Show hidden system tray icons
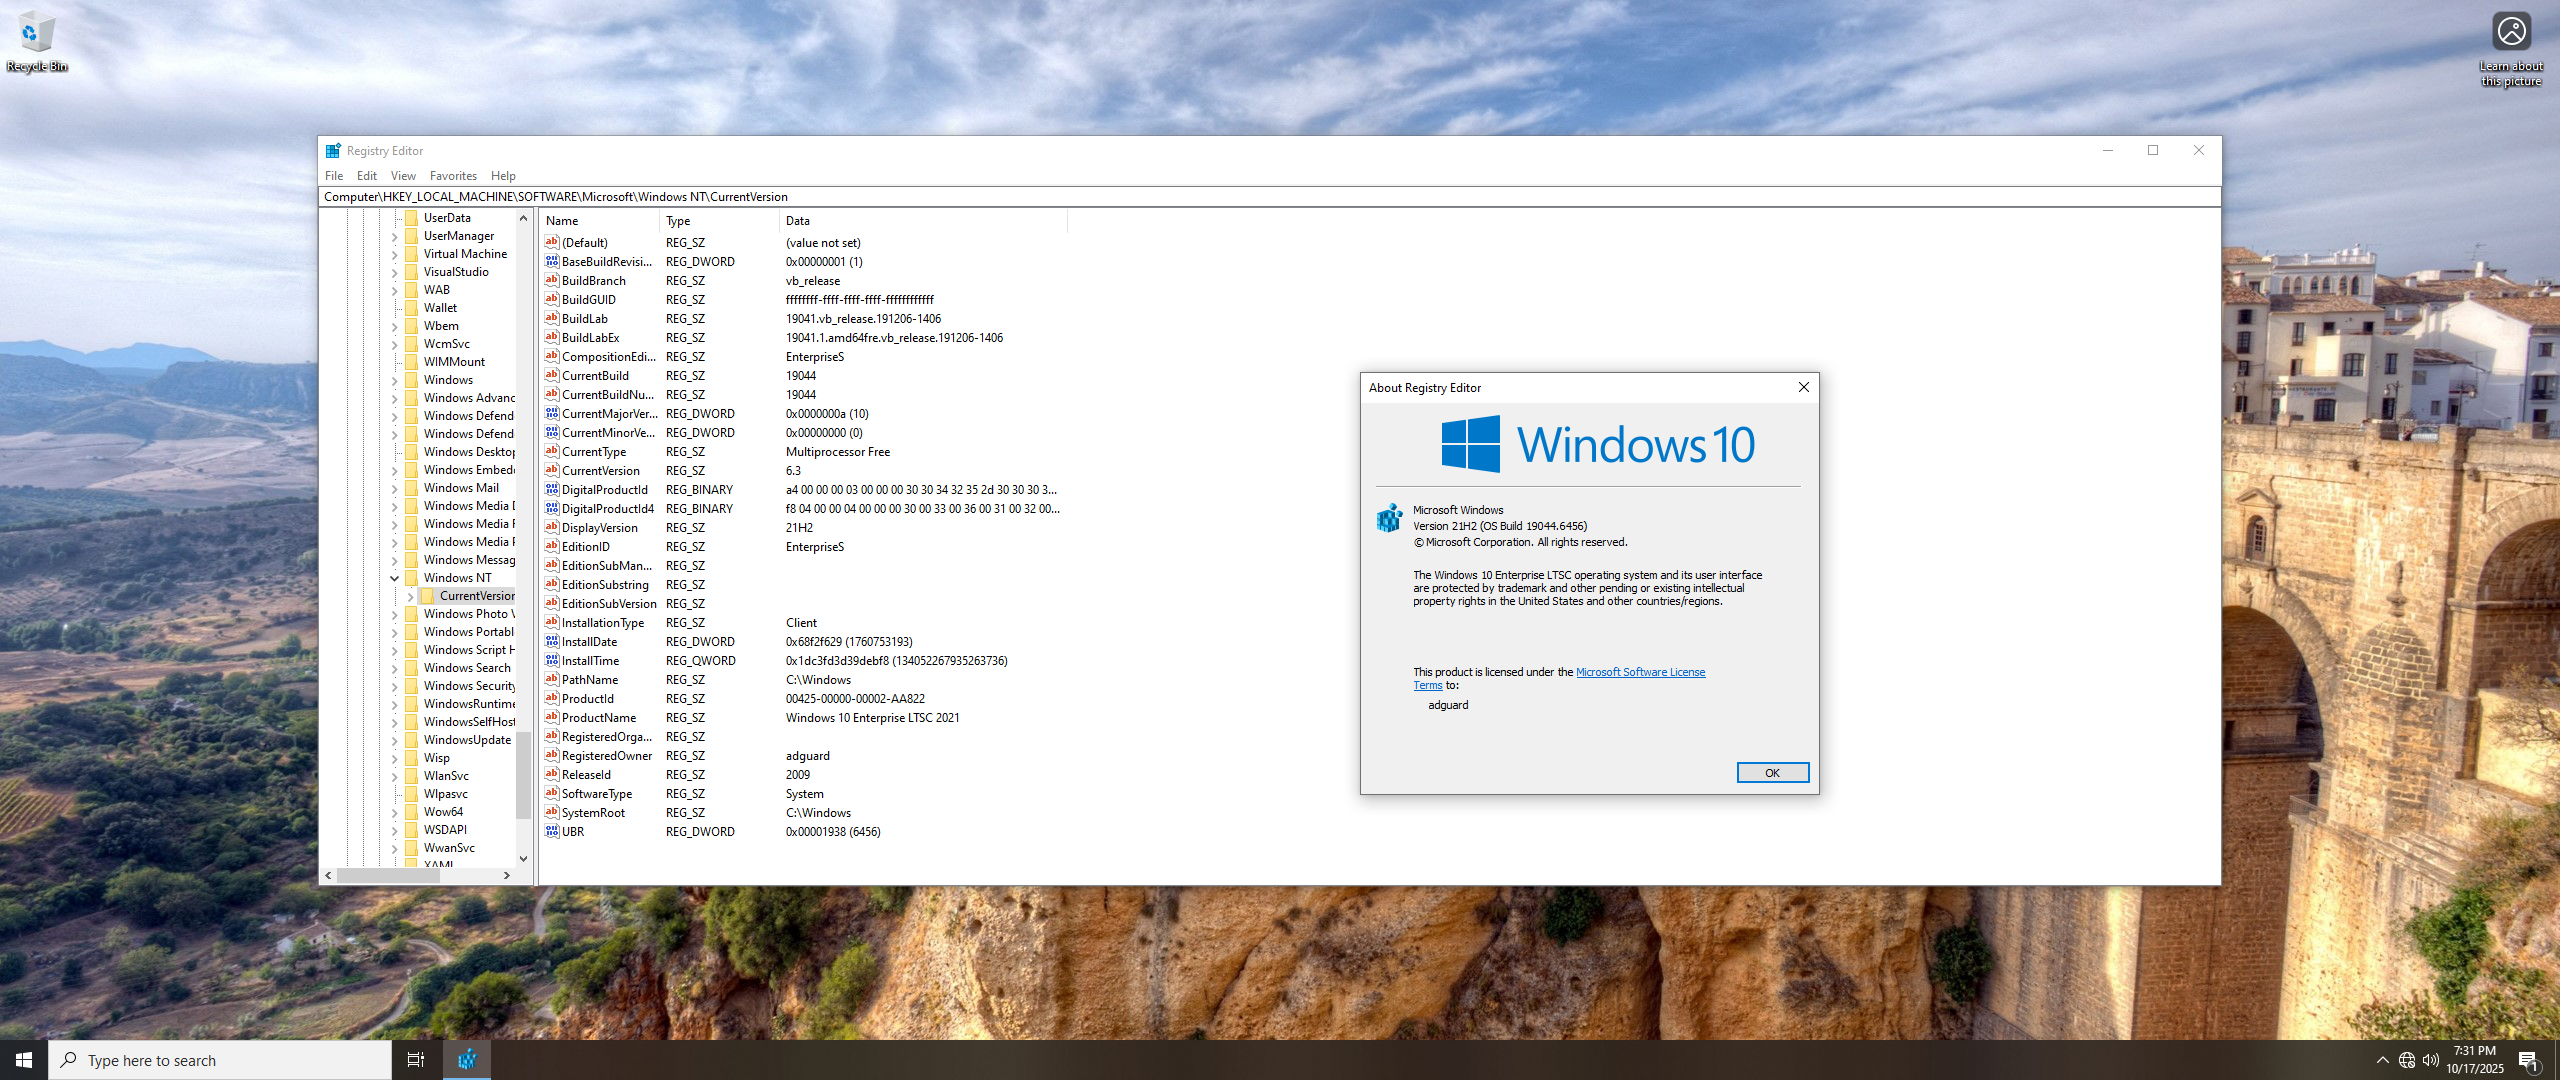2560x1080 pixels. (2382, 1060)
